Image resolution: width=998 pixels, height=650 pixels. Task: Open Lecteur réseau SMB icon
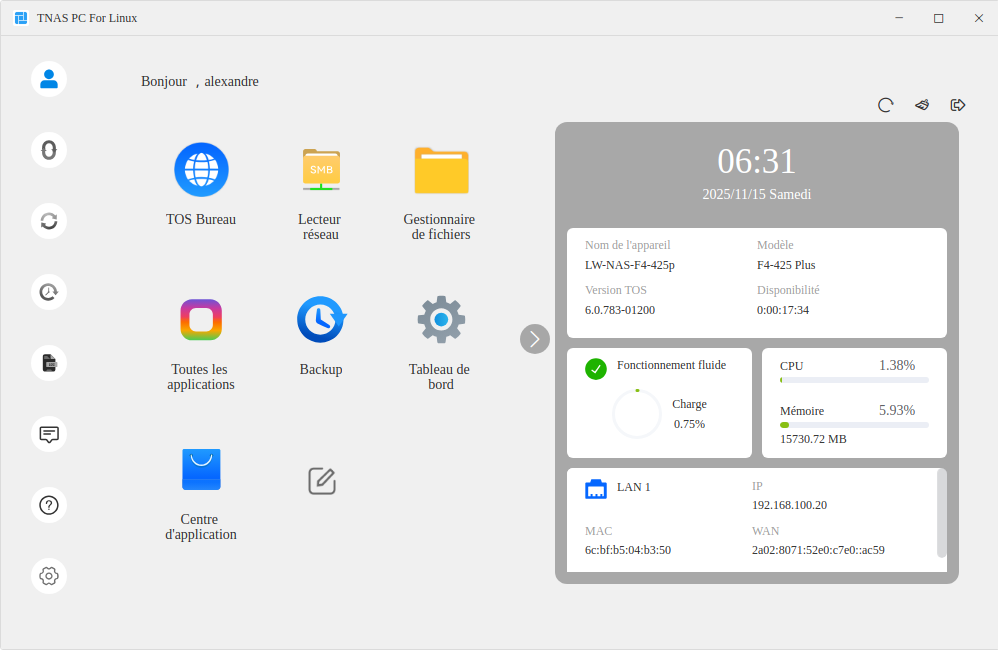[x=321, y=170]
